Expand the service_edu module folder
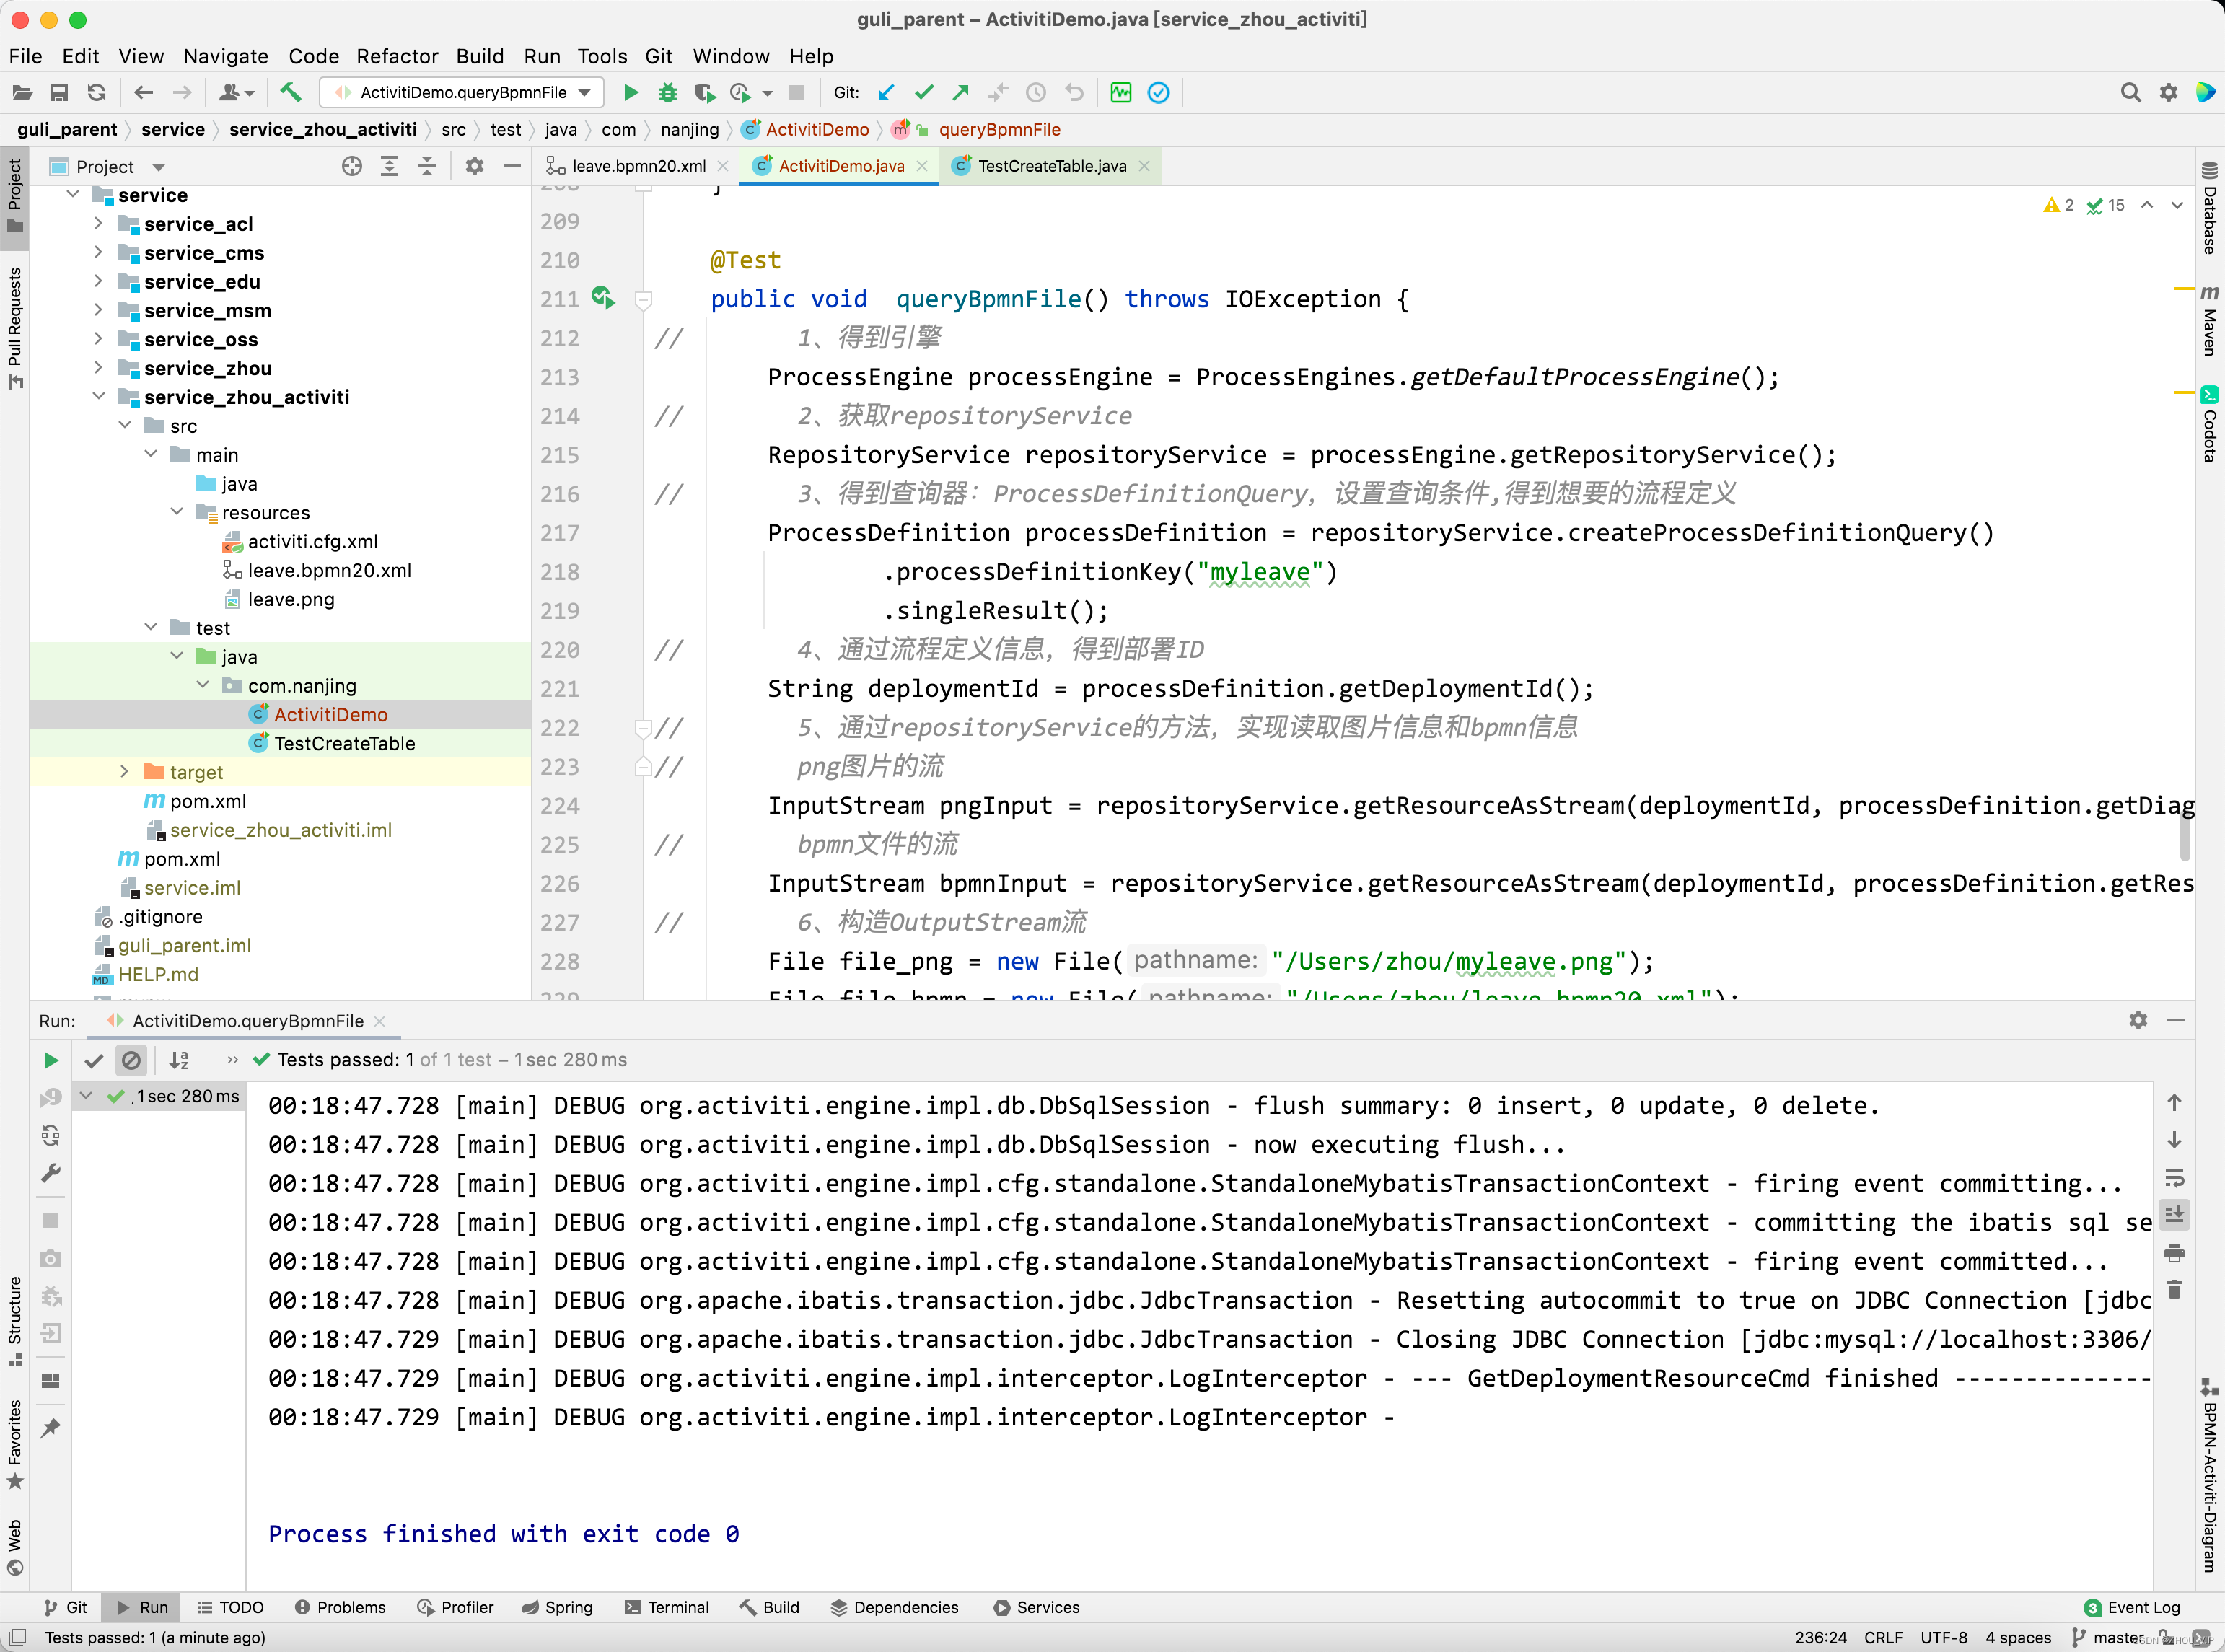This screenshot has width=2225, height=1652. coord(98,282)
